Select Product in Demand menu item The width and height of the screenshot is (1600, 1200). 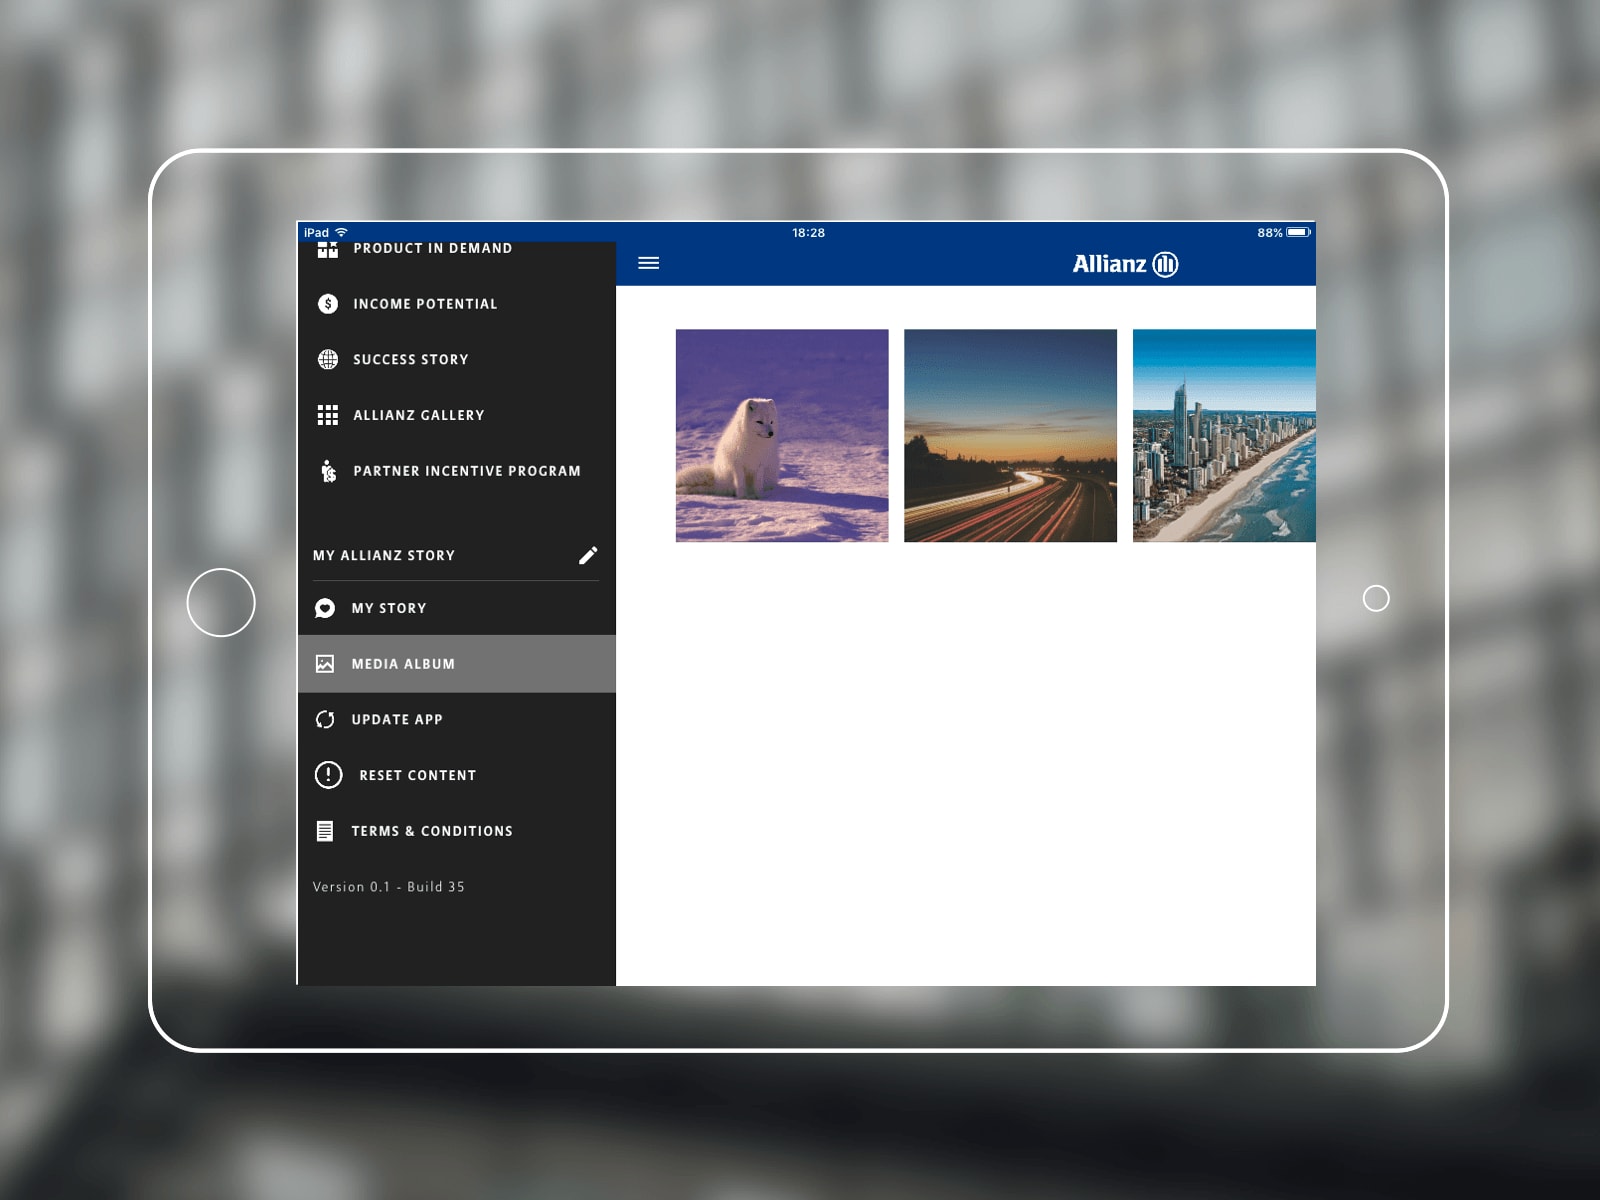pos(456,249)
